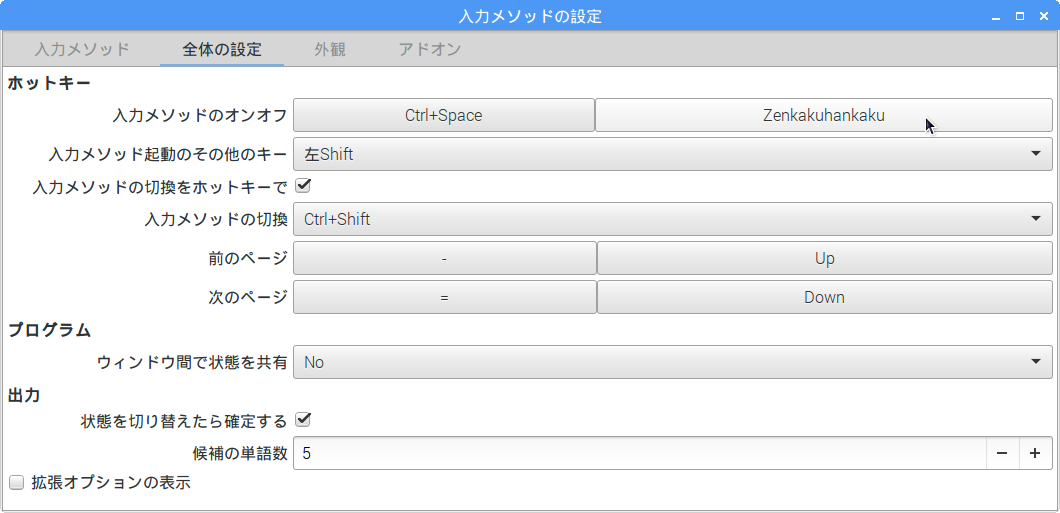Maximize the 入力メソッドの設定 window
The image size is (1060, 513).
tap(1020, 16)
